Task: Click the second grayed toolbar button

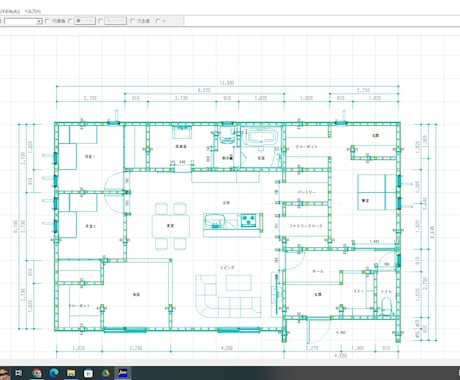Action: [x=115, y=21]
